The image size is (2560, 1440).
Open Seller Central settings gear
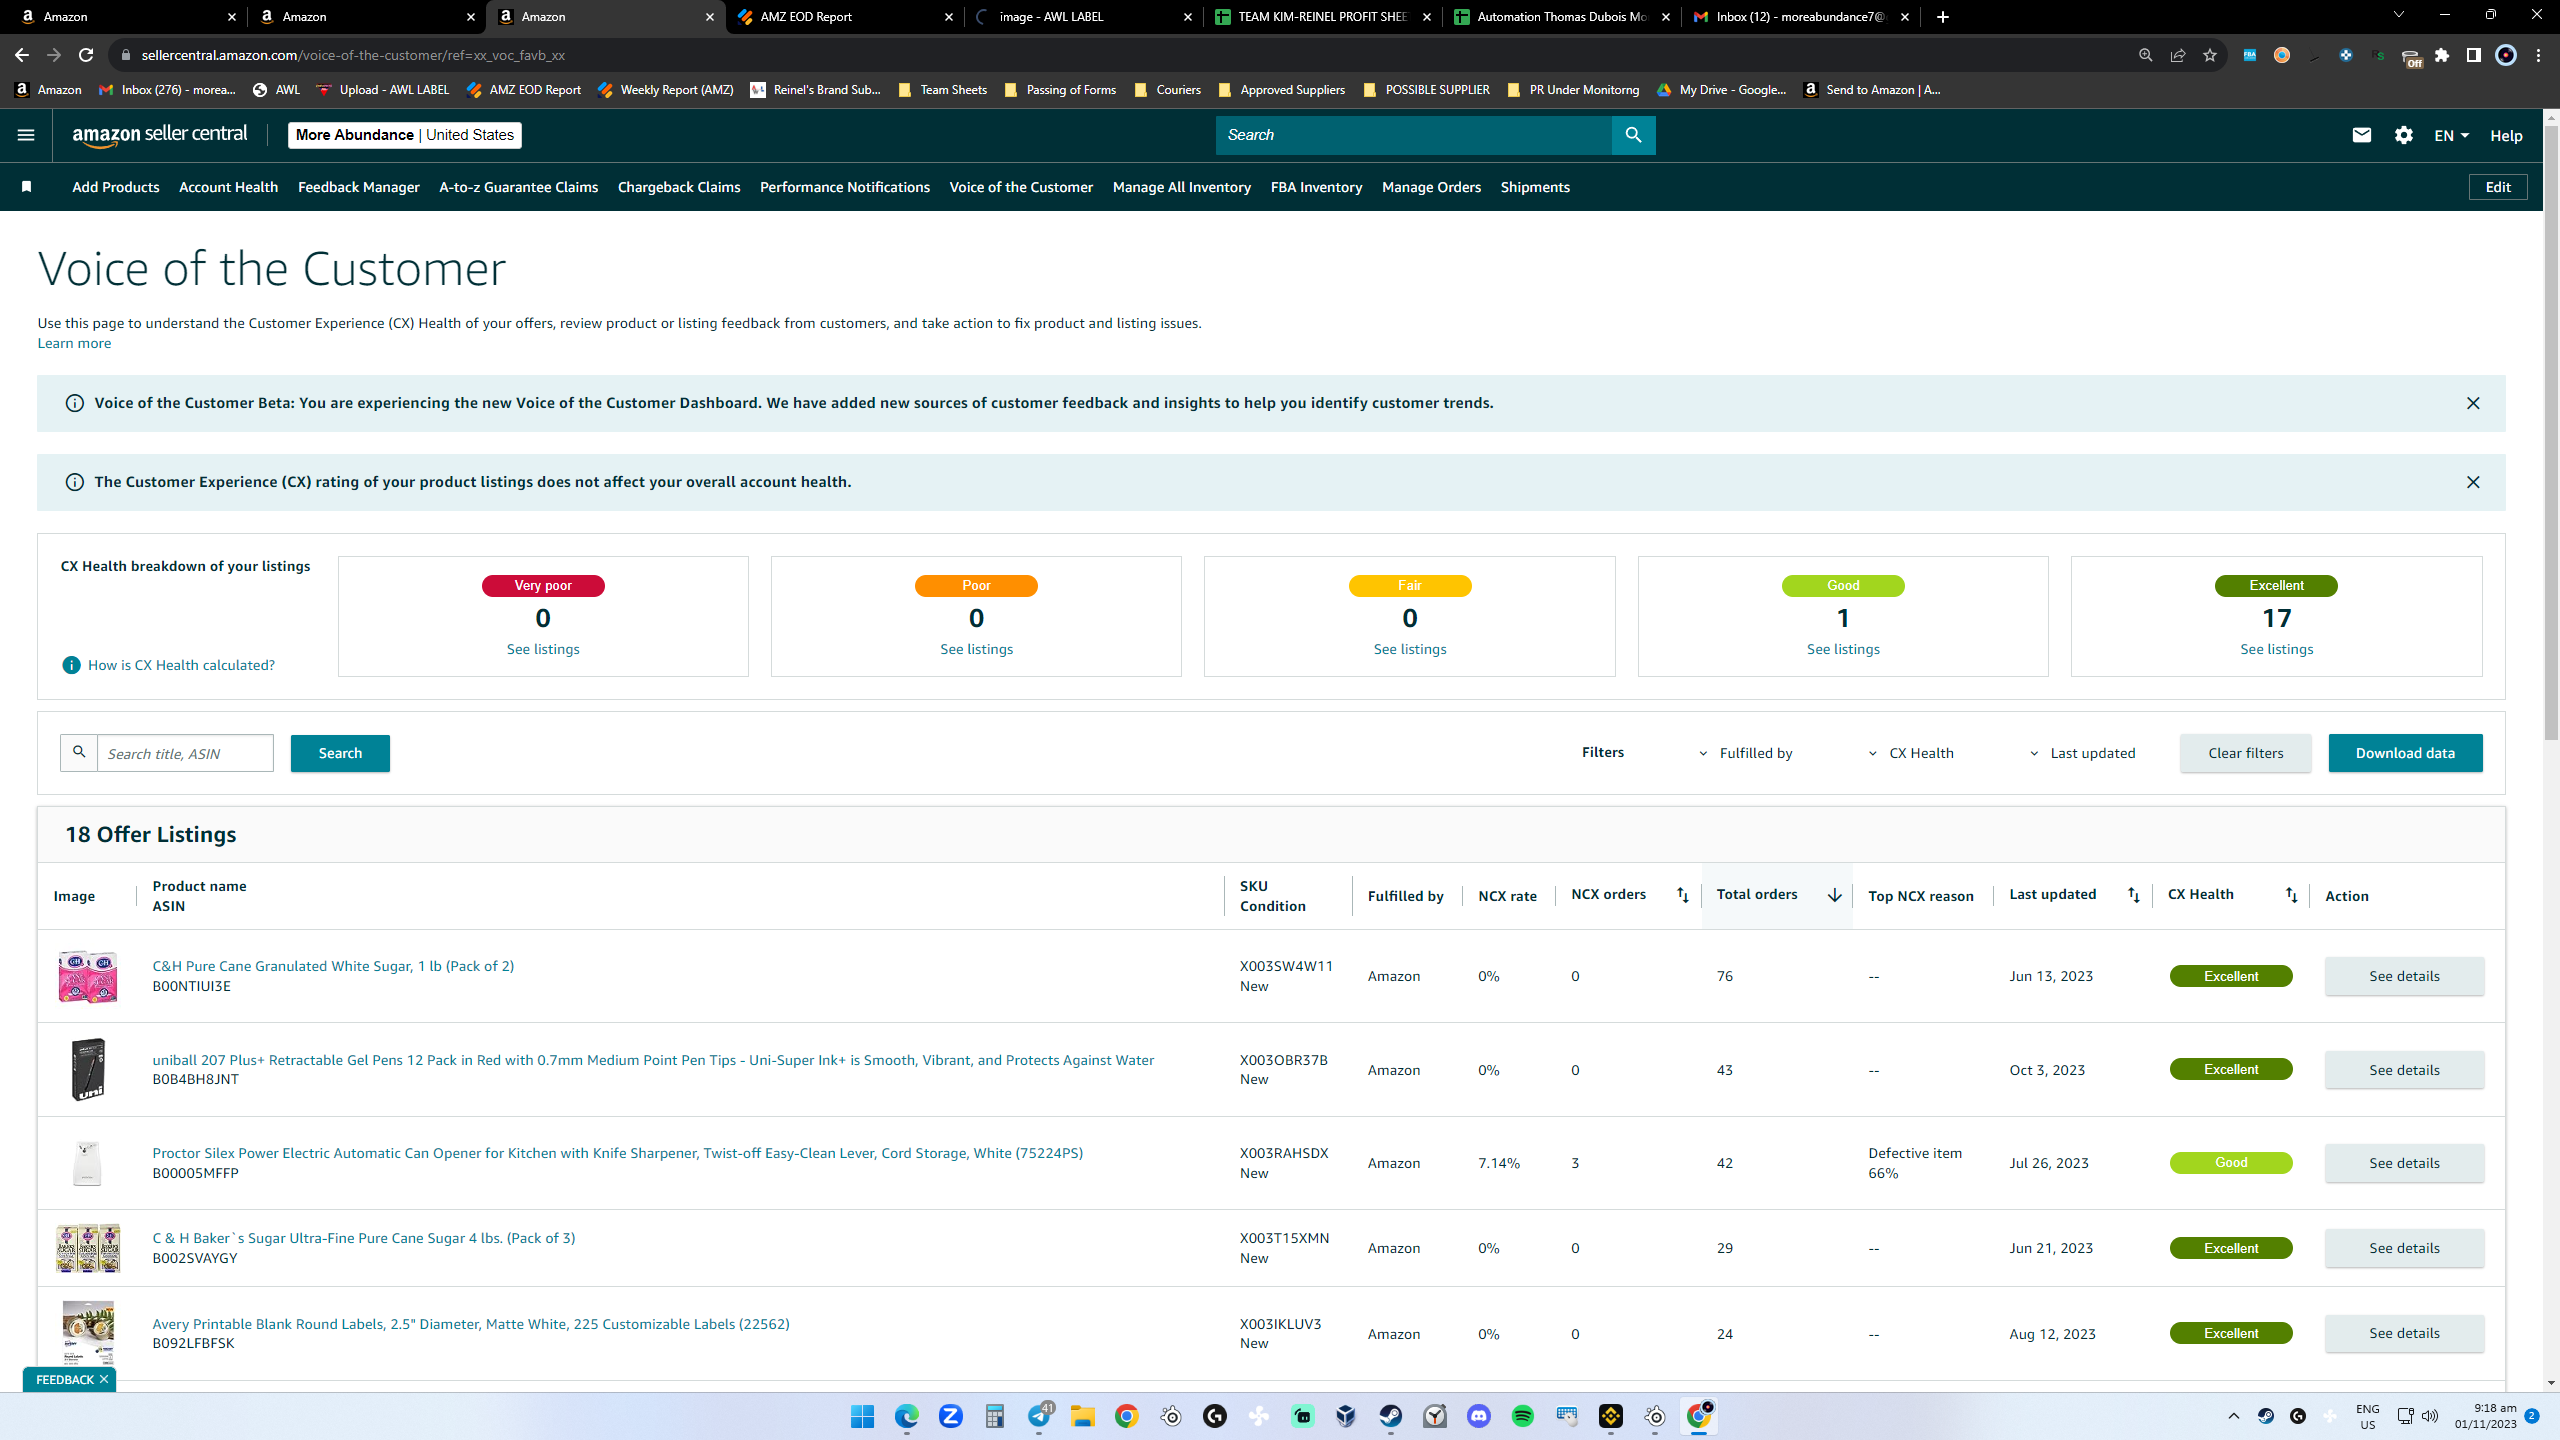tap(2404, 135)
